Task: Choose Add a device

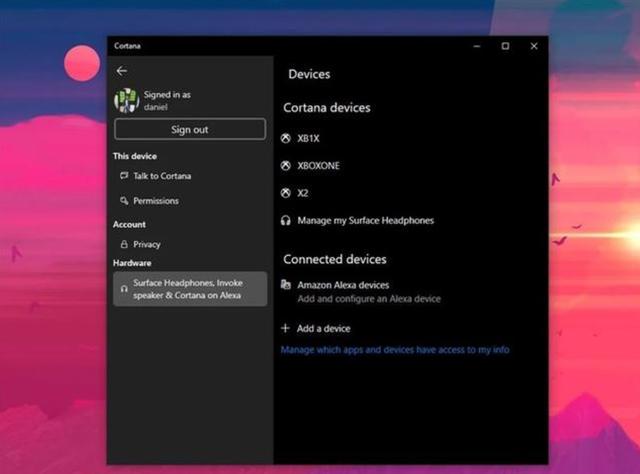Action: tap(323, 328)
